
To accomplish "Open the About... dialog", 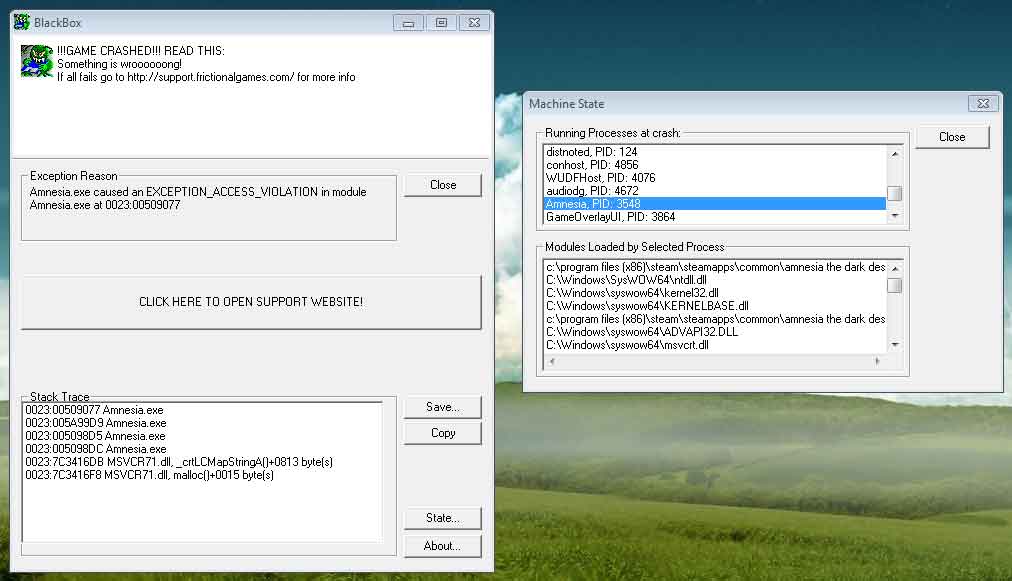I will [442, 546].
